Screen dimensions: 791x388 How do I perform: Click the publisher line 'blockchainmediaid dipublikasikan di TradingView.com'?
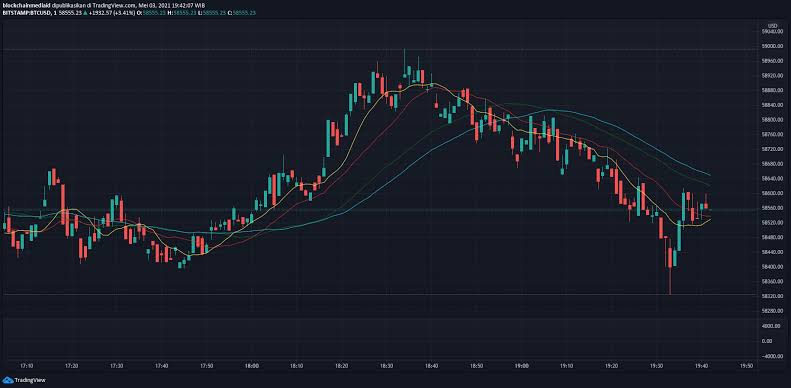(69, 5)
